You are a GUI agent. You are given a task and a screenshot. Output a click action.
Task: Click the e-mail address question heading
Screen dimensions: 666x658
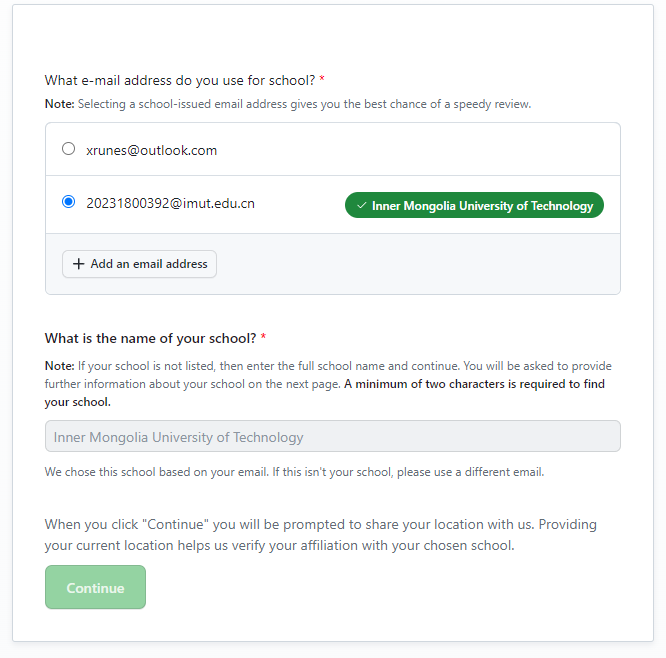(x=180, y=80)
